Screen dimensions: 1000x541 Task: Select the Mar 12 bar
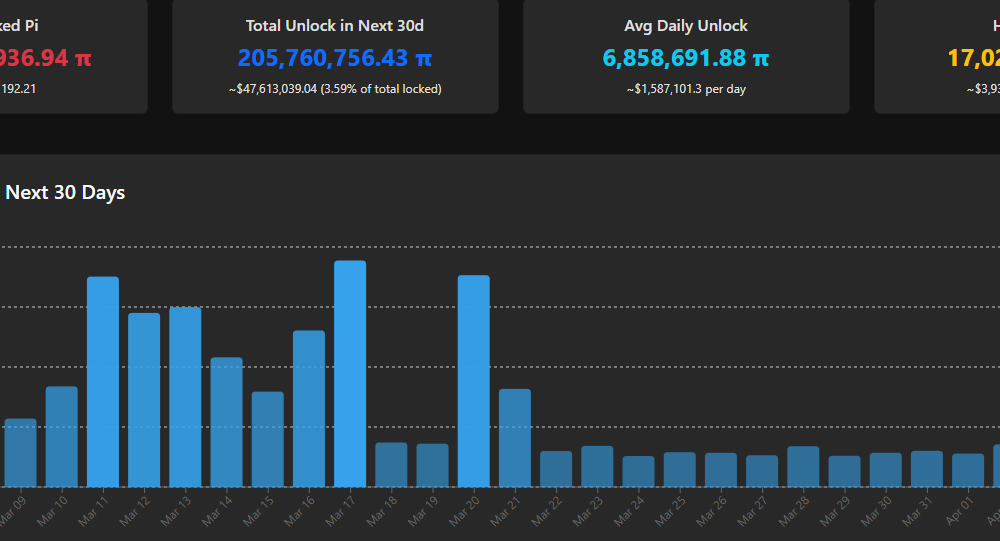click(x=144, y=400)
